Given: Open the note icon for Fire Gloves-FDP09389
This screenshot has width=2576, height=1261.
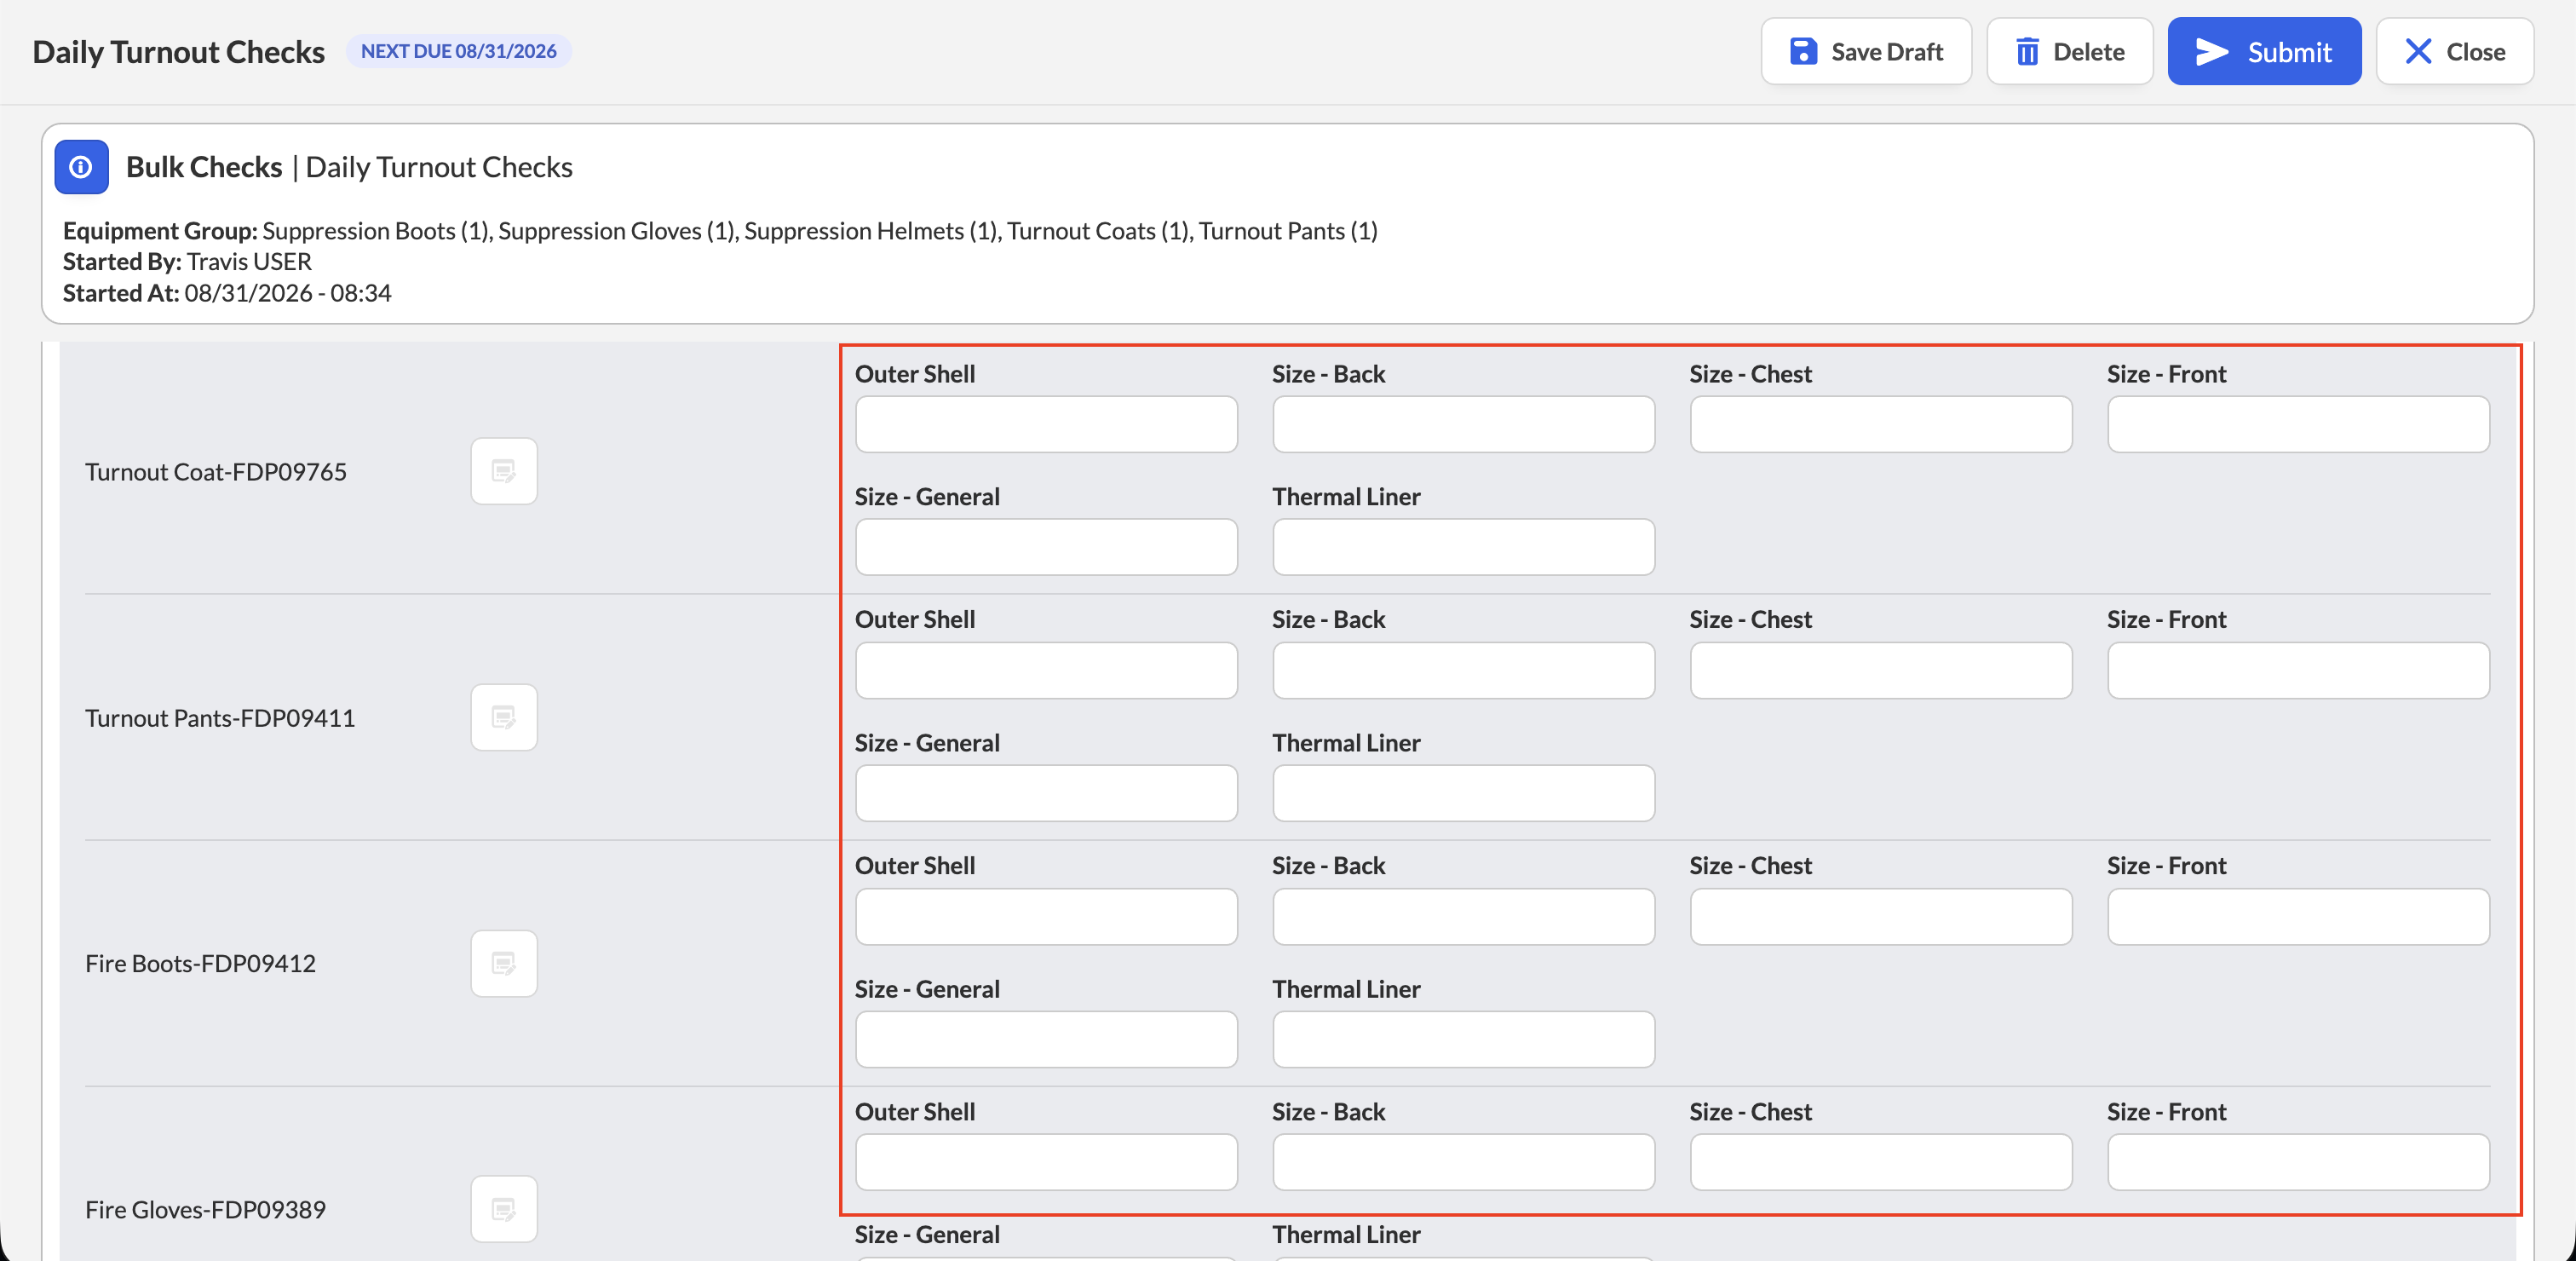Looking at the screenshot, I should tap(504, 1209).
